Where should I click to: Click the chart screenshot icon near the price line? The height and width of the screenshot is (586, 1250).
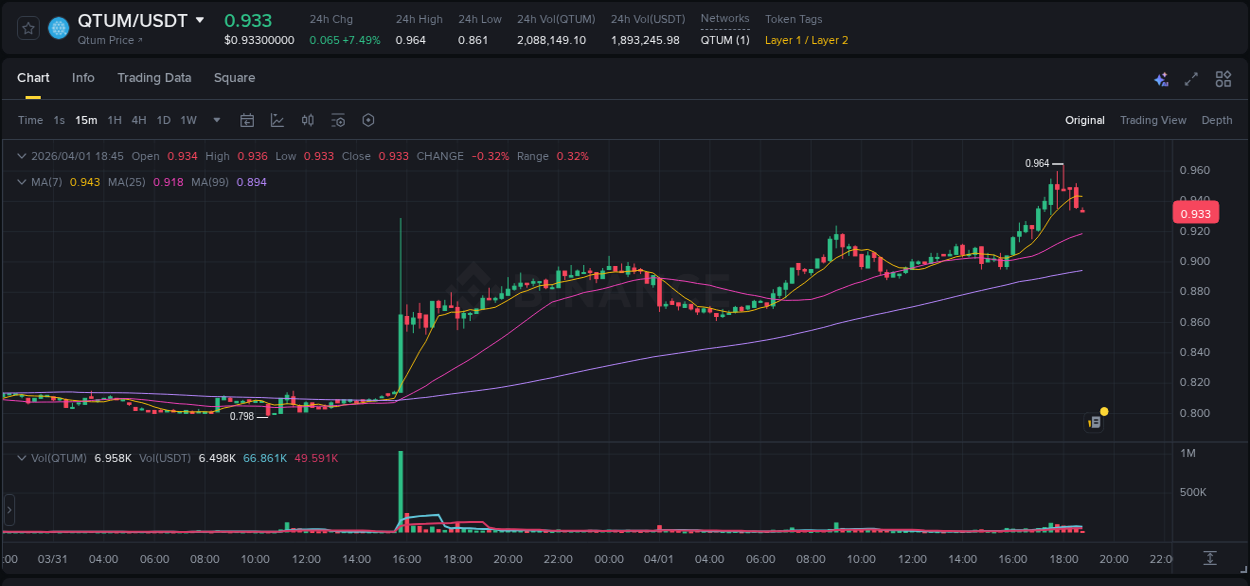tap(1093, 422)
